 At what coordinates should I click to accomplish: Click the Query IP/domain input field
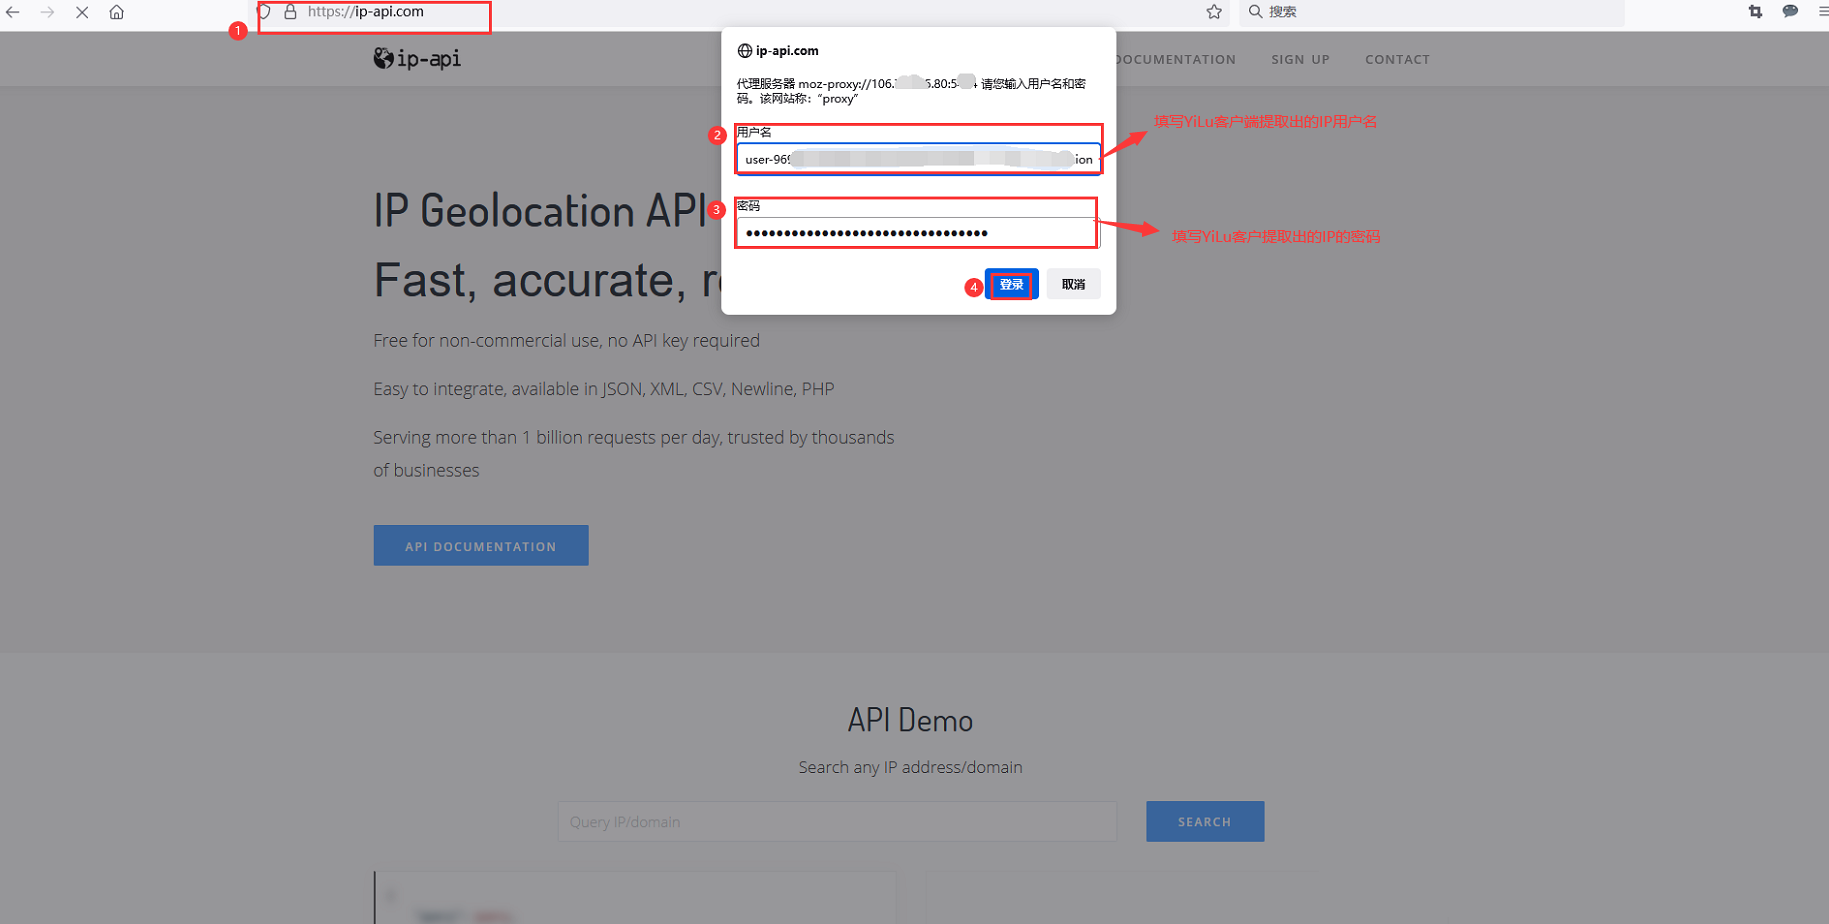837,822
